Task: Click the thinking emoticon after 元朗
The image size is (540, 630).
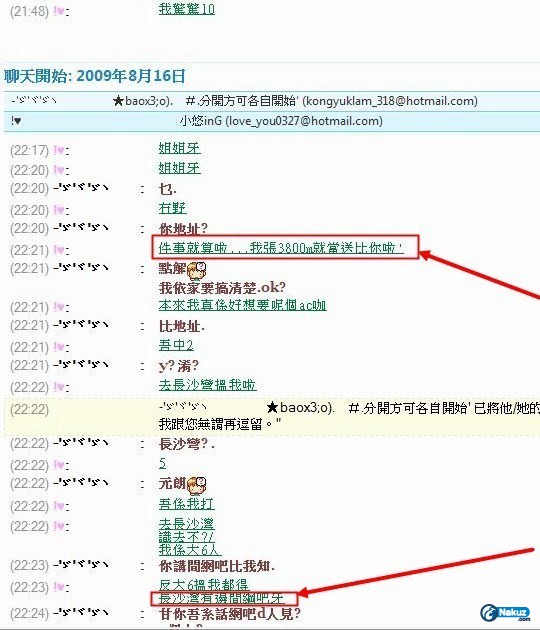Action: 196,485
